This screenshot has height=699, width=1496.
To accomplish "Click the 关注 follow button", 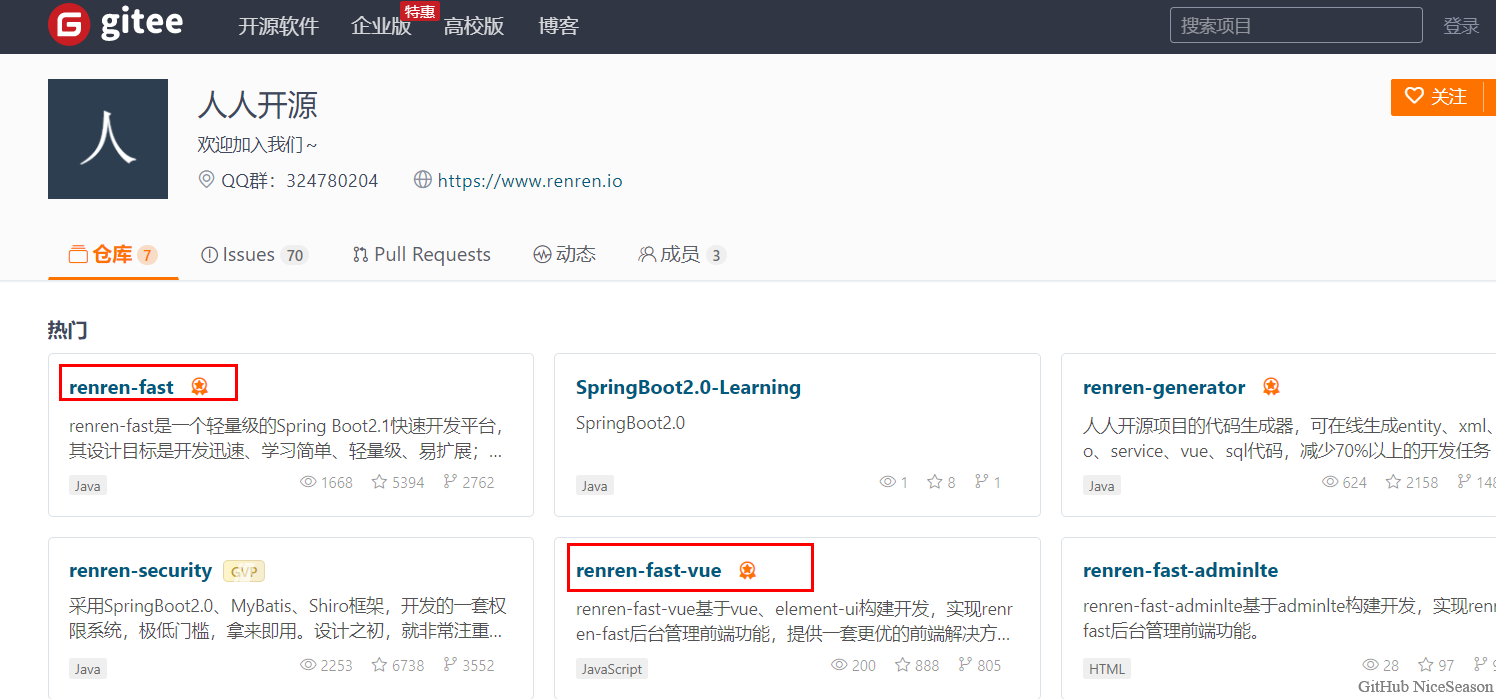I will pos(1436,97).
